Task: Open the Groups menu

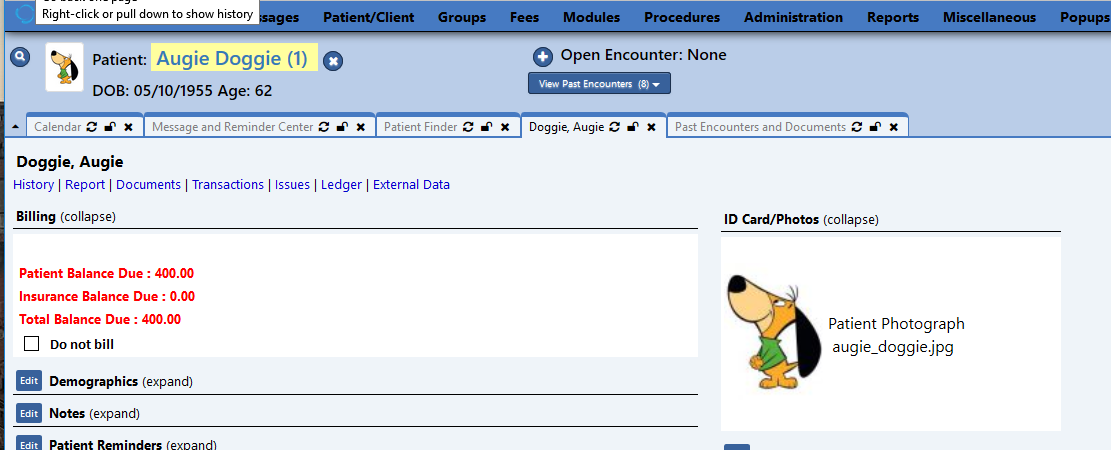Action: 462,18
